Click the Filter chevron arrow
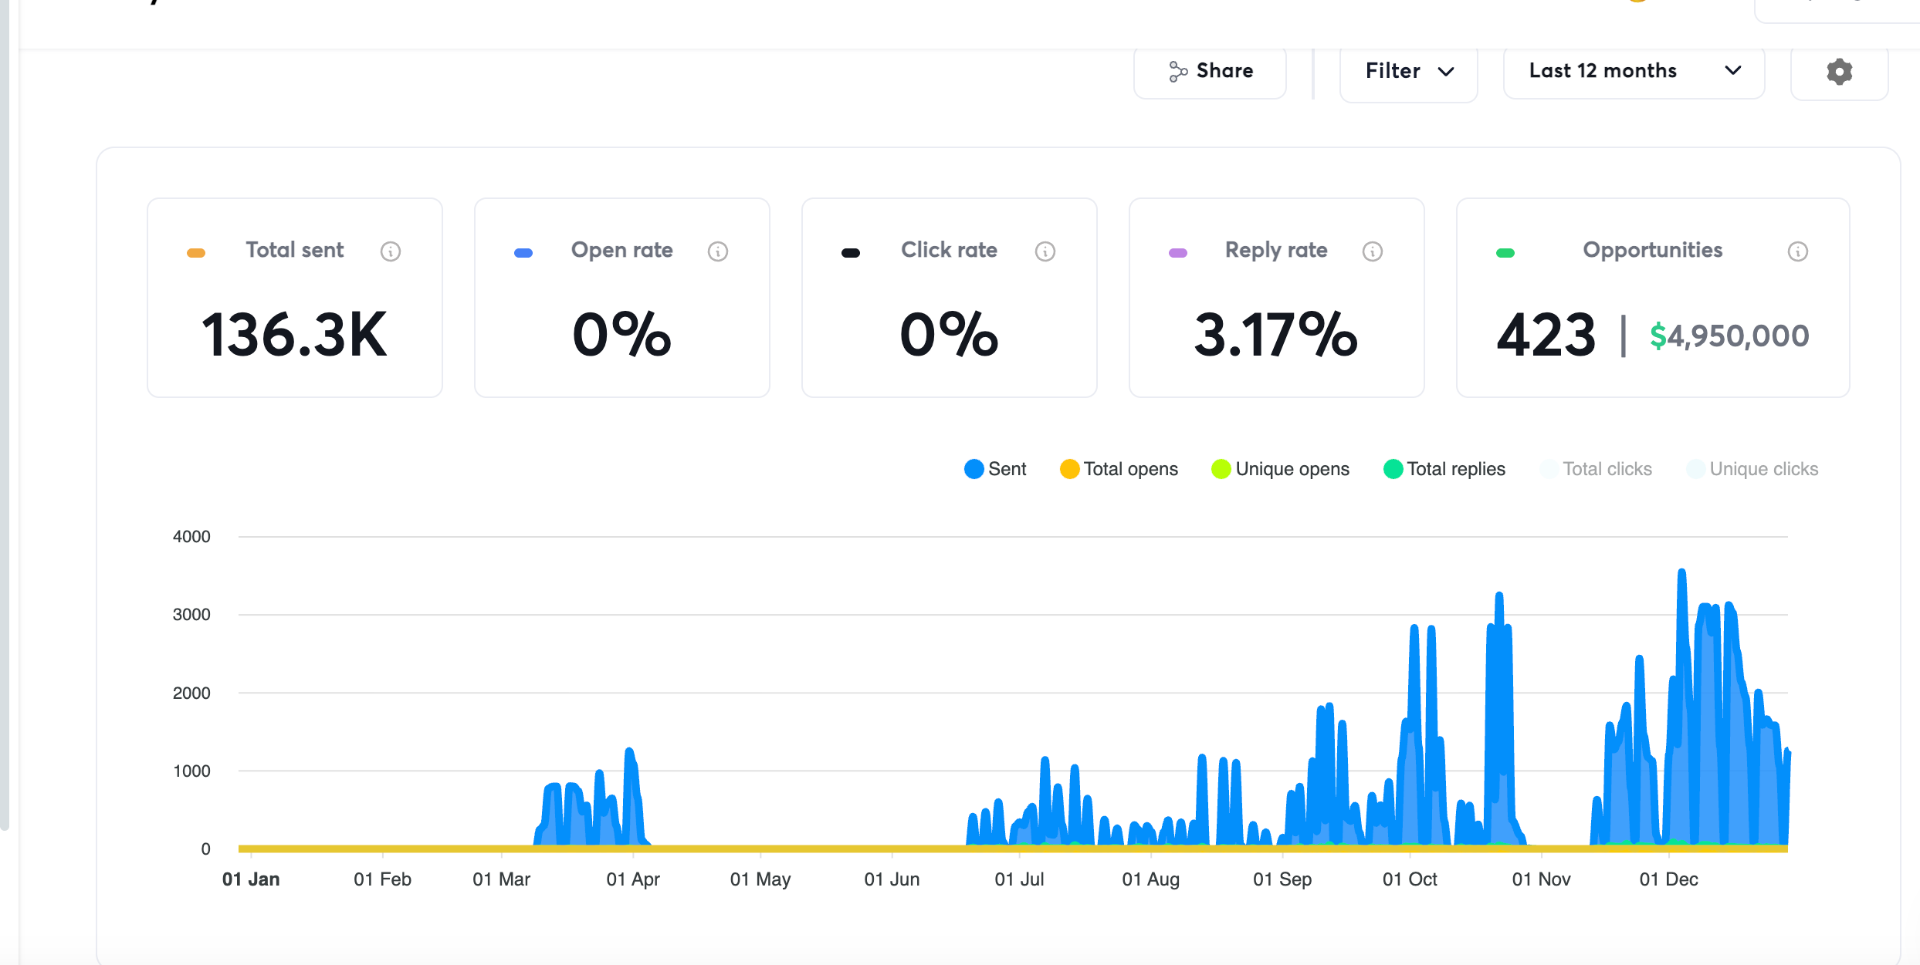This screenshot has height=965, width=1920. coord(1446,71)
